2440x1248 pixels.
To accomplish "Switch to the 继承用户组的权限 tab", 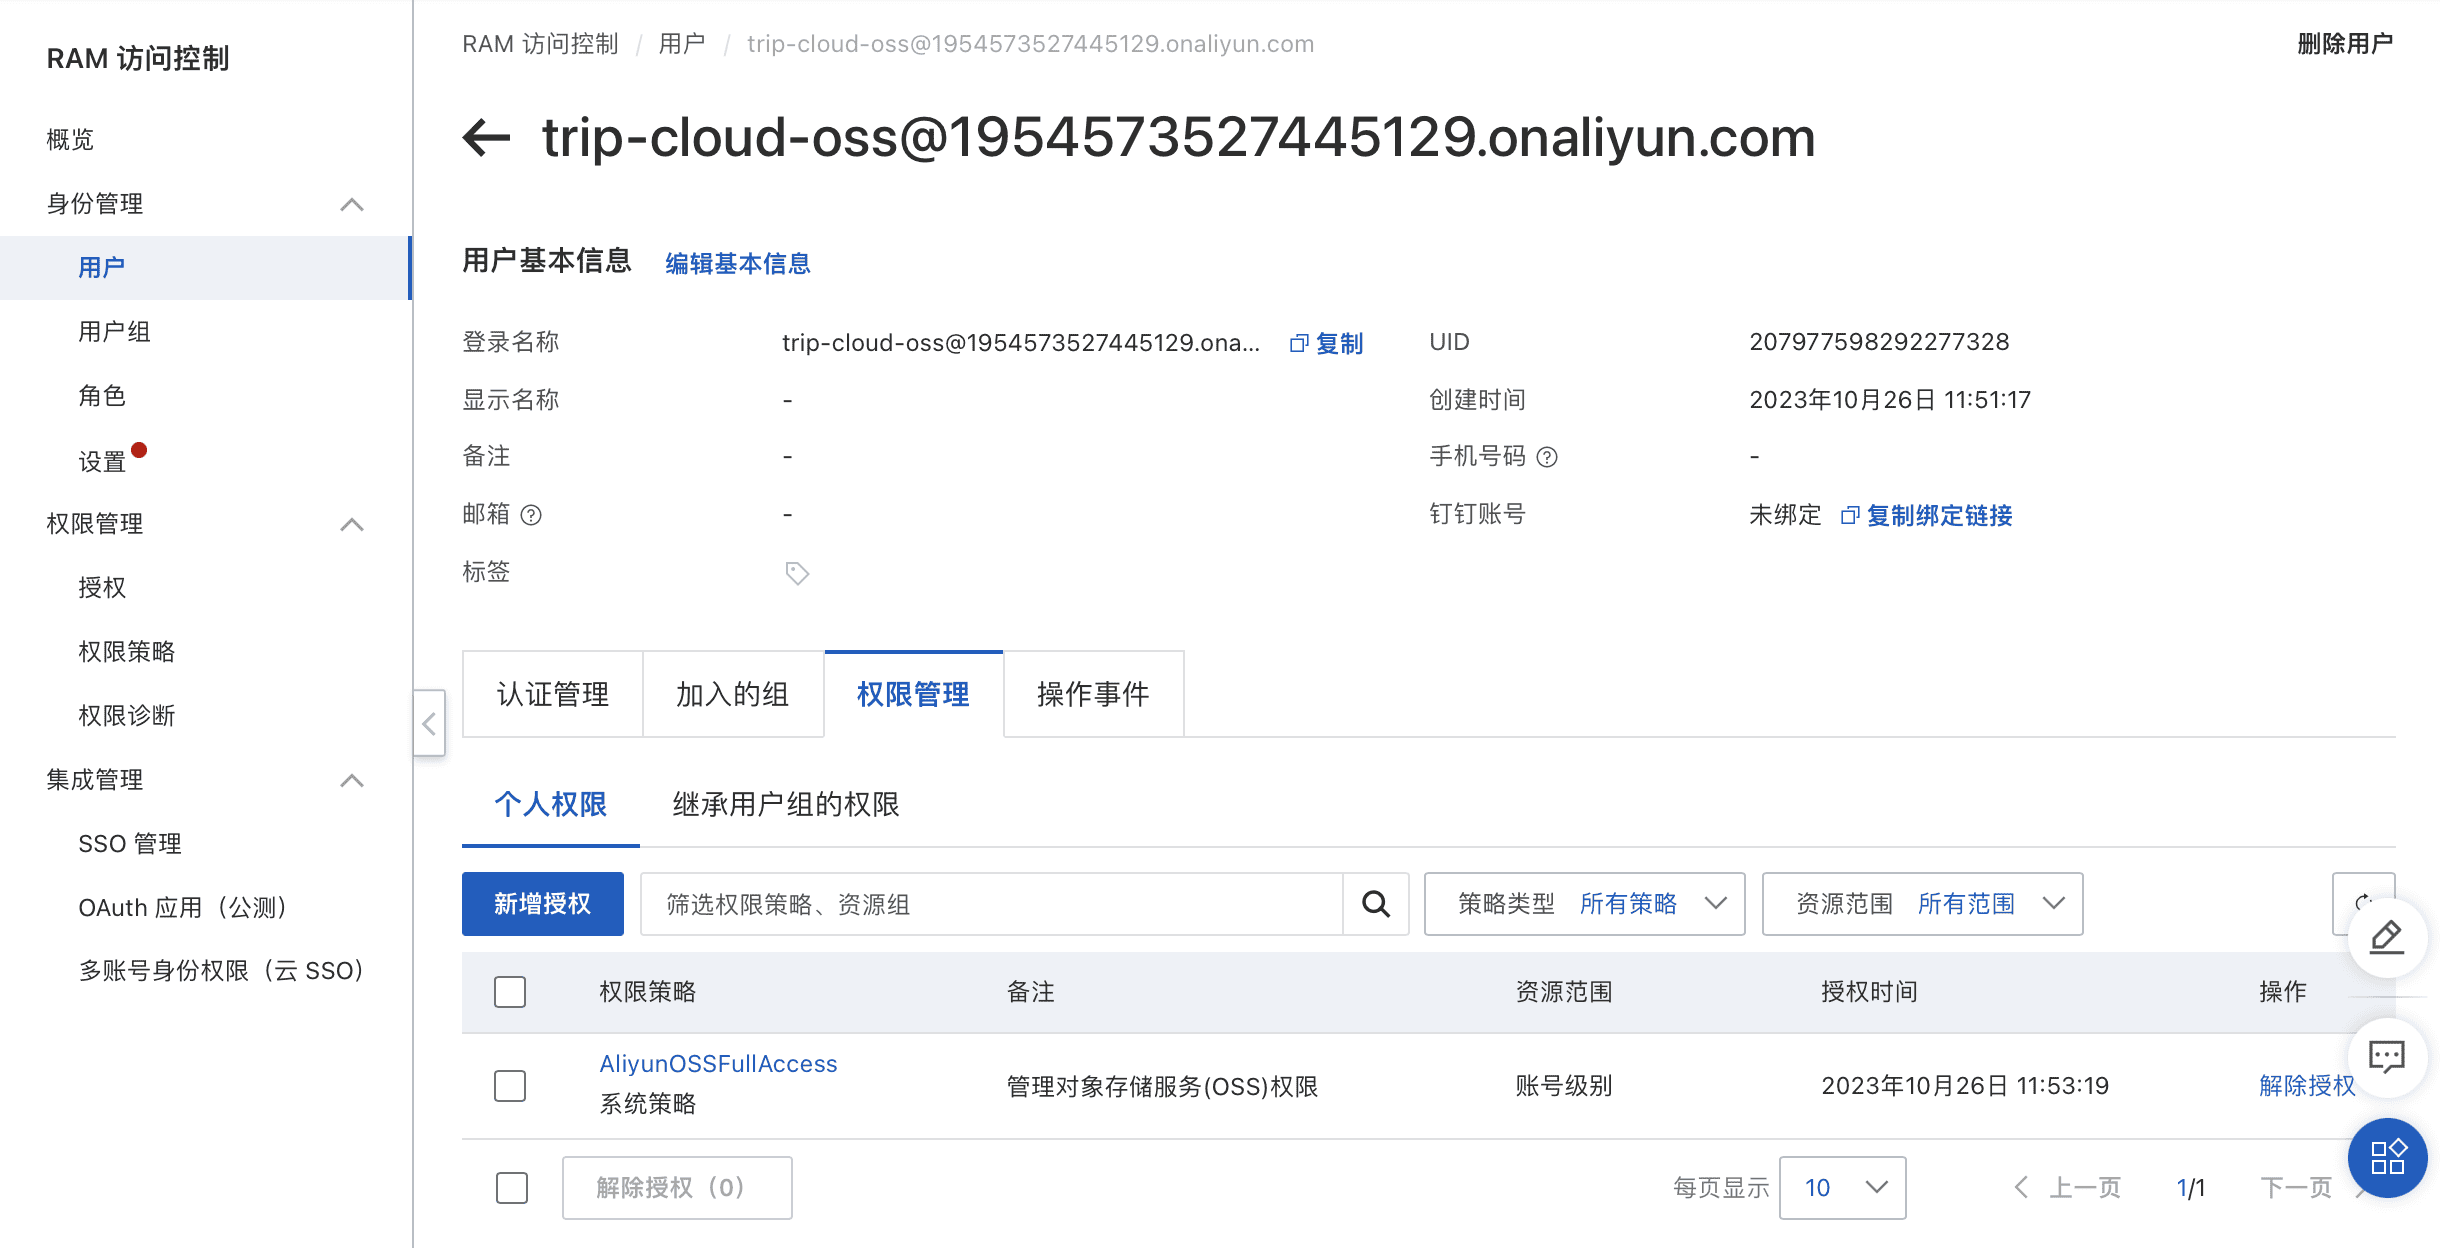I will coord(786,805).
